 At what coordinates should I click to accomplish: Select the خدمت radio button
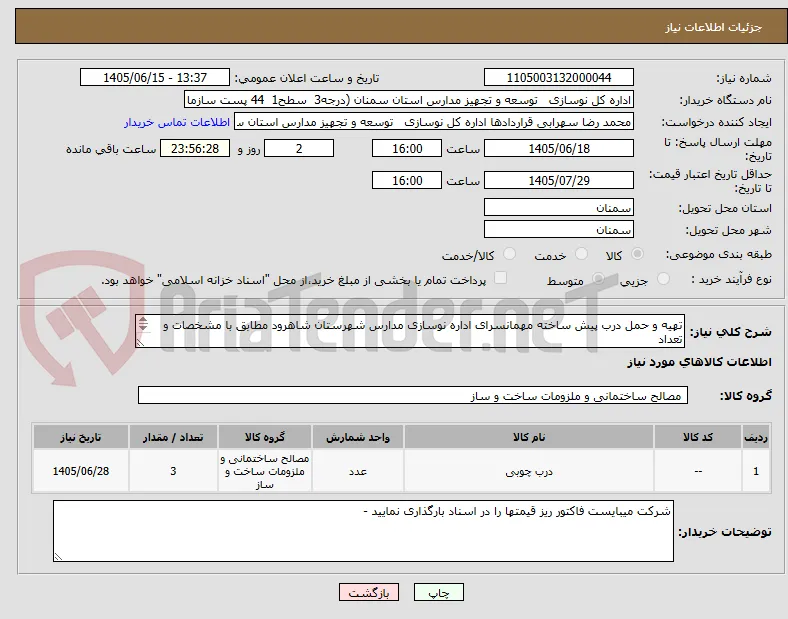581,254
